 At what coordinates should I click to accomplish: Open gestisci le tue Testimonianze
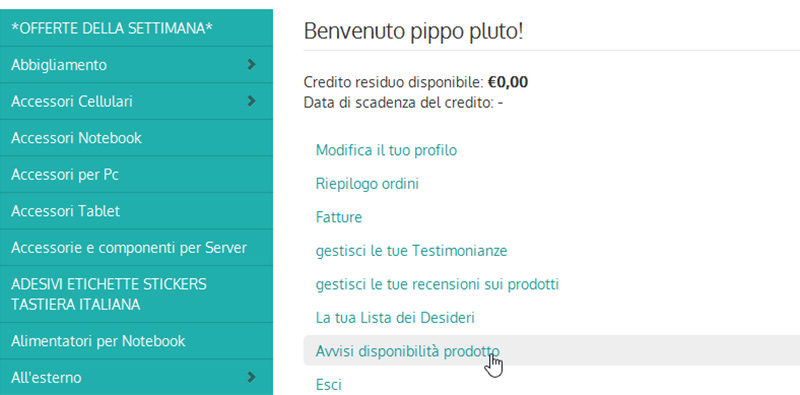tap(411, 251)
